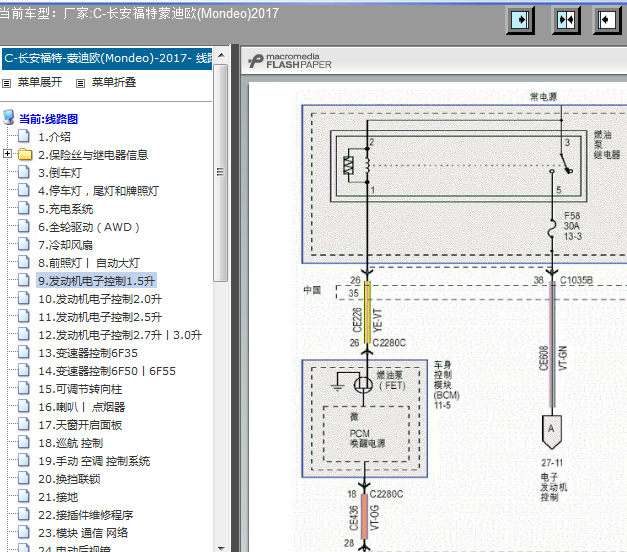This screenshot has width=627, height=552.
Task: Select 9.发动机电子控制1.5升 entry
Action: click(x=96, y=281)
